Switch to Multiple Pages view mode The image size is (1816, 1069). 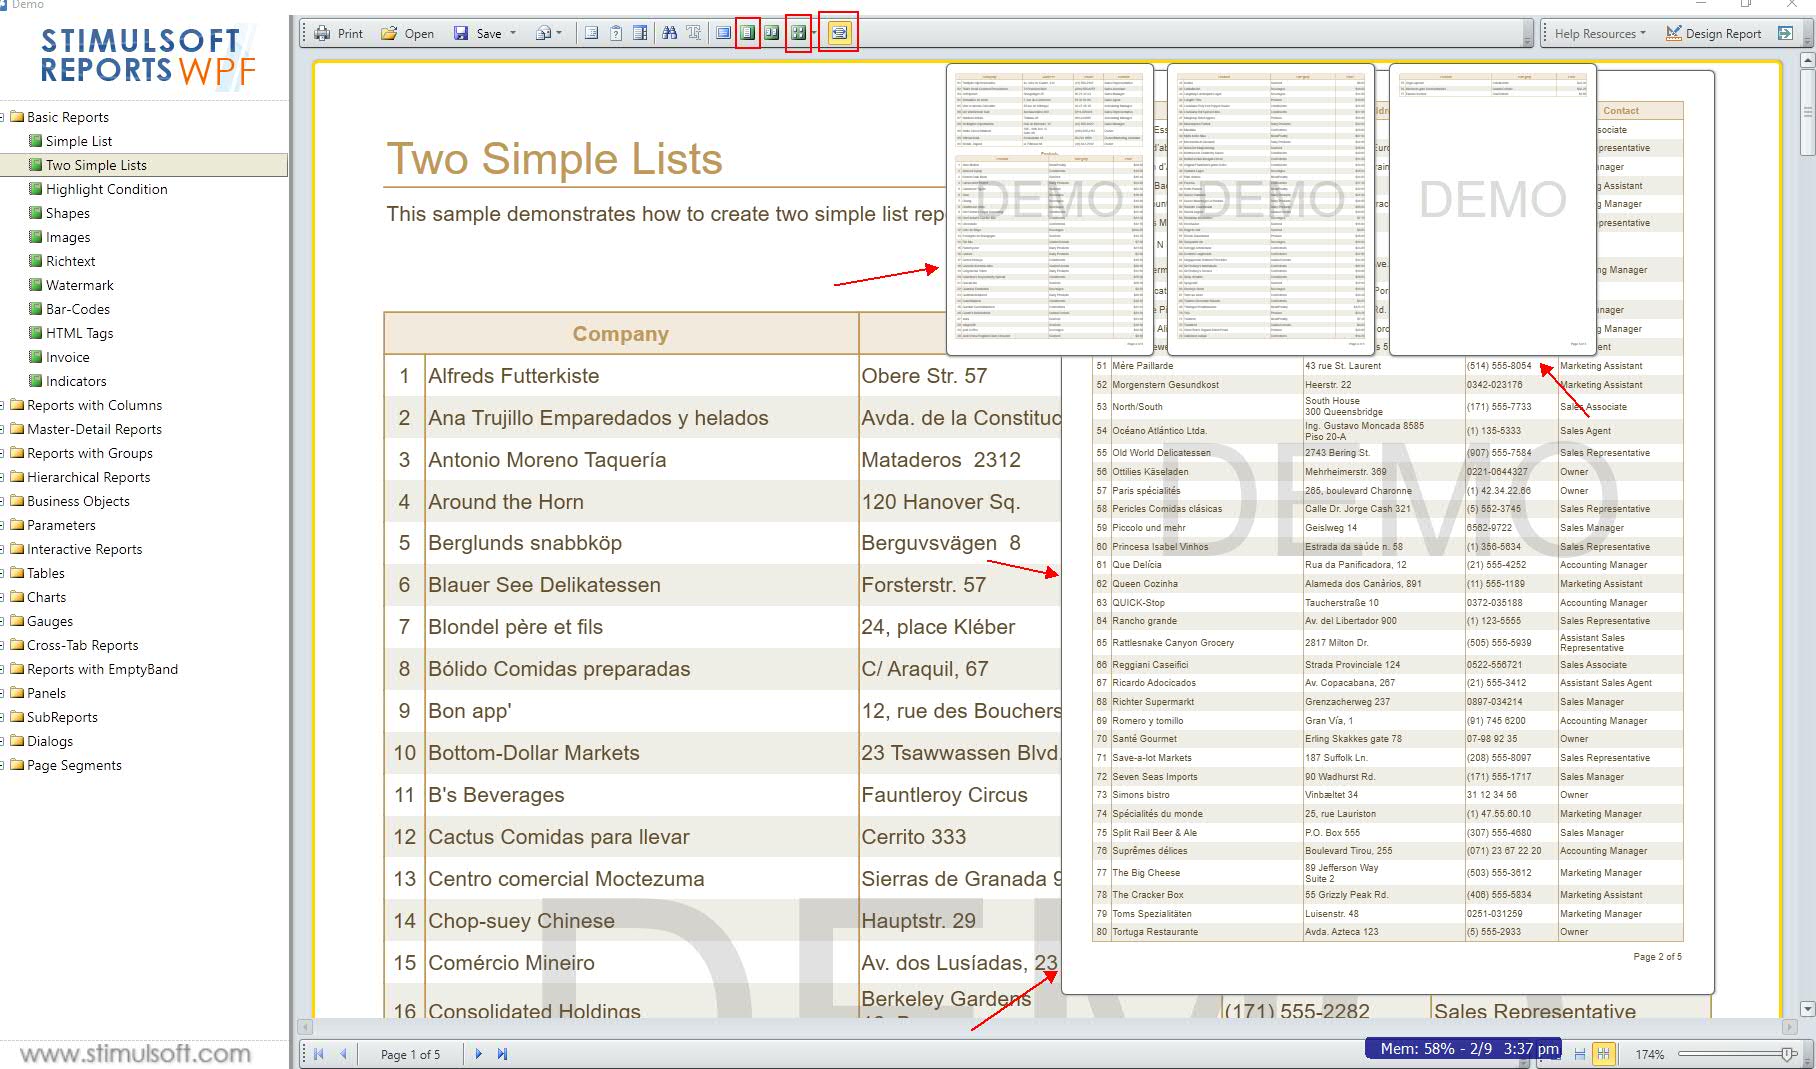coord(797,33)
